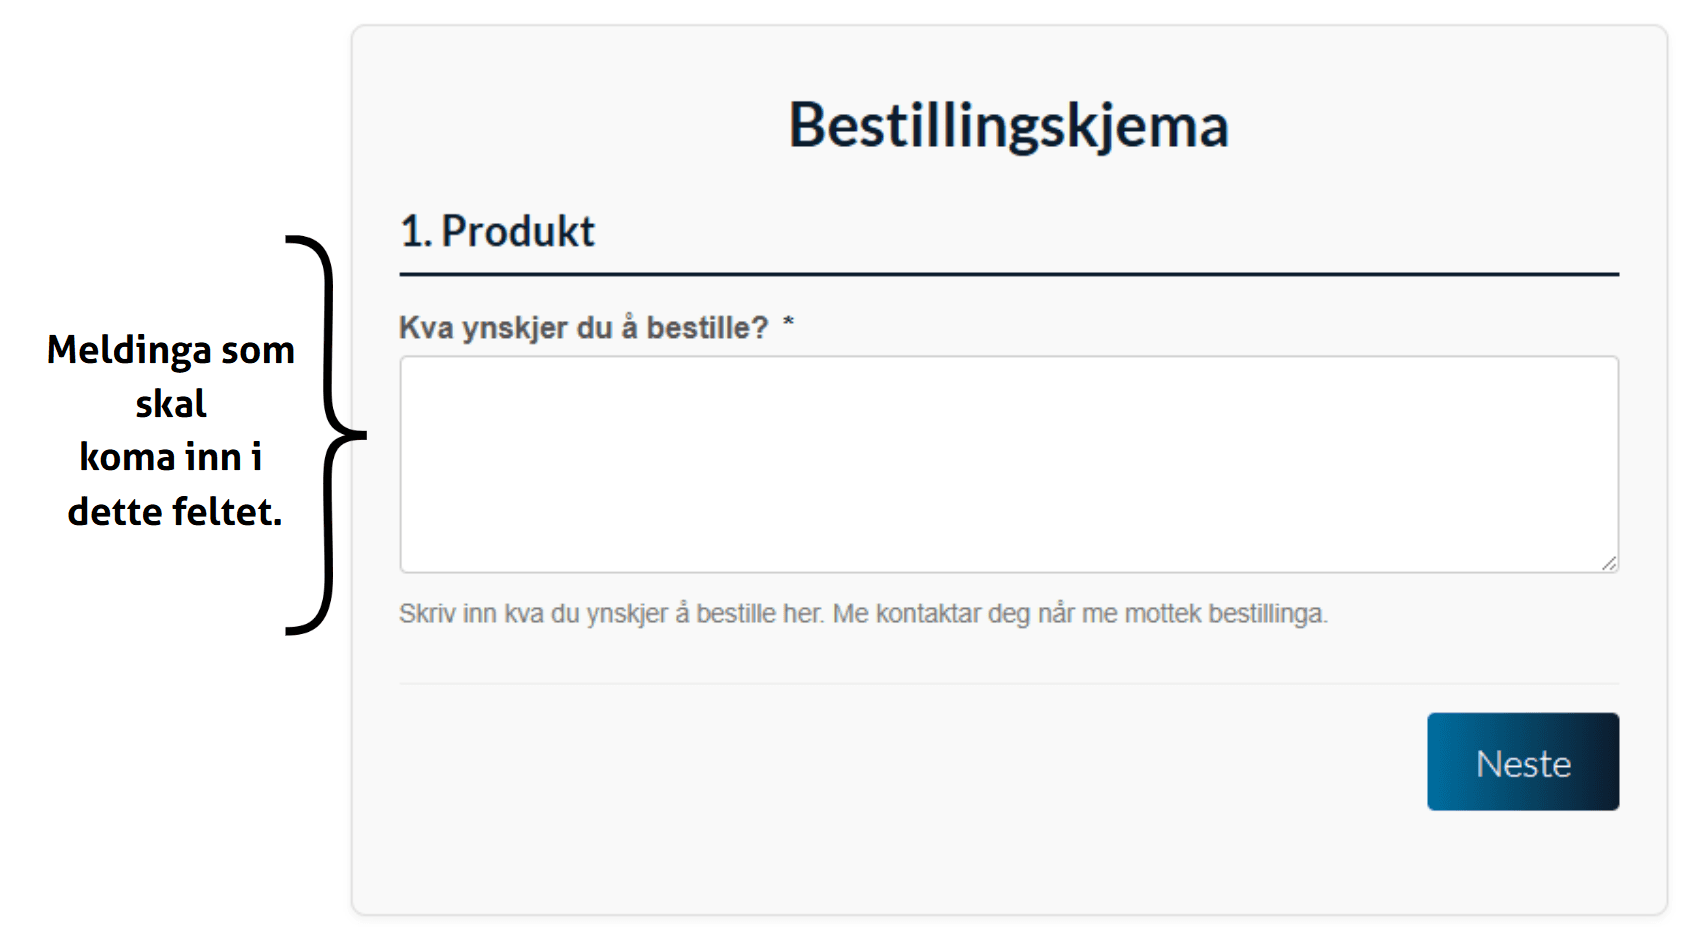The height and width of the screenshot is (936, 1684).
Task: Click the Neste button
Action: coord(1522,762)
